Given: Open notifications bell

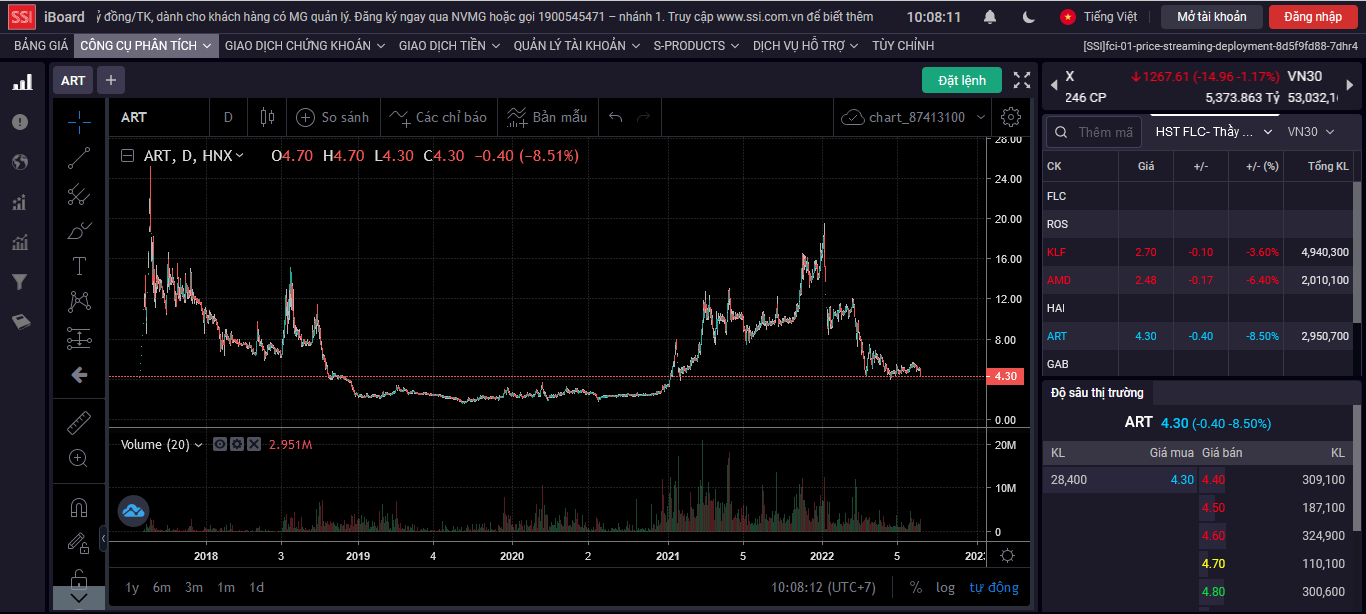Looking at the screenshot, I should tap(990, 17).
